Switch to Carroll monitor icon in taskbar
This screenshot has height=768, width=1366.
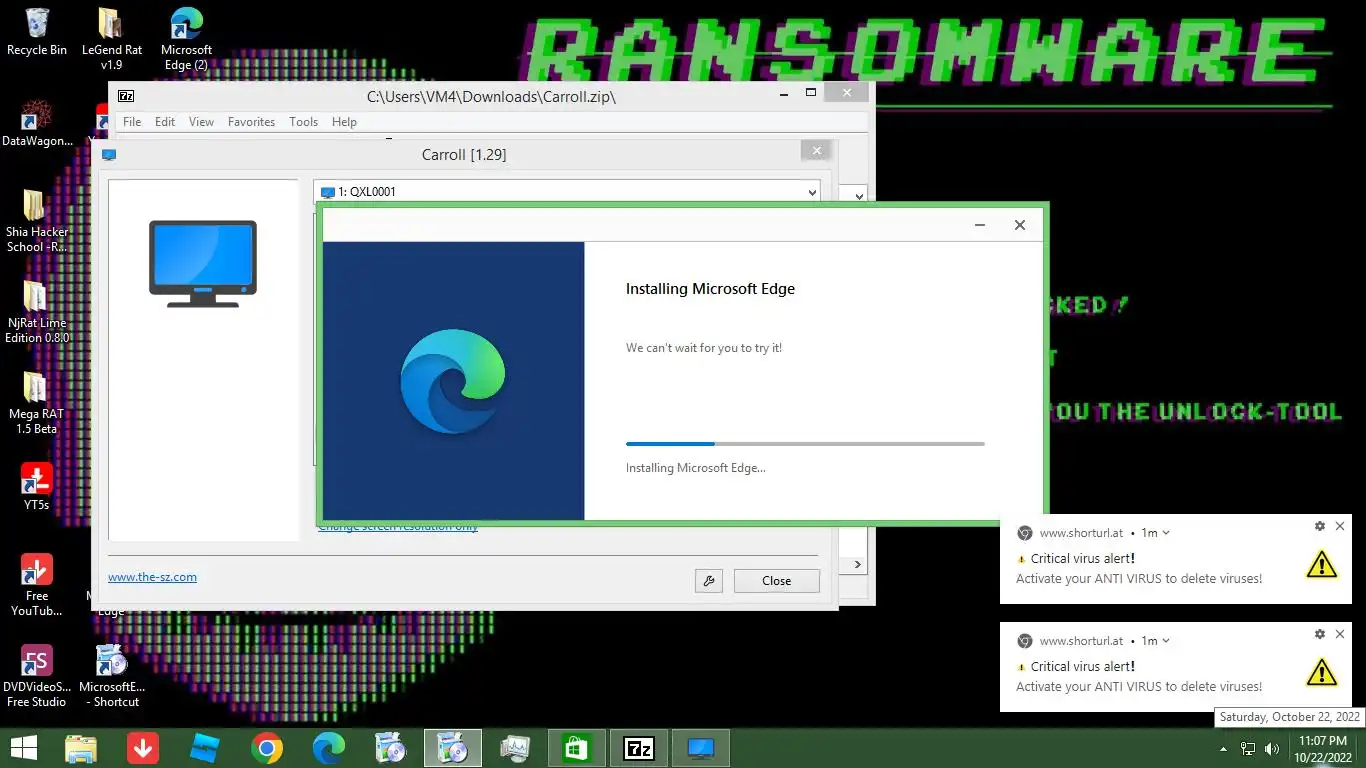(x=701, y=748)
